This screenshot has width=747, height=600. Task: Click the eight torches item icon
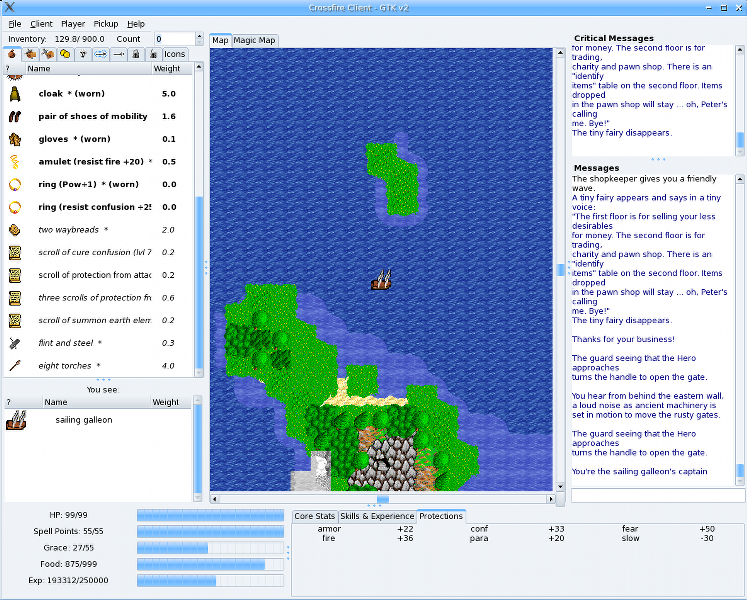click(x=15, y=366)
